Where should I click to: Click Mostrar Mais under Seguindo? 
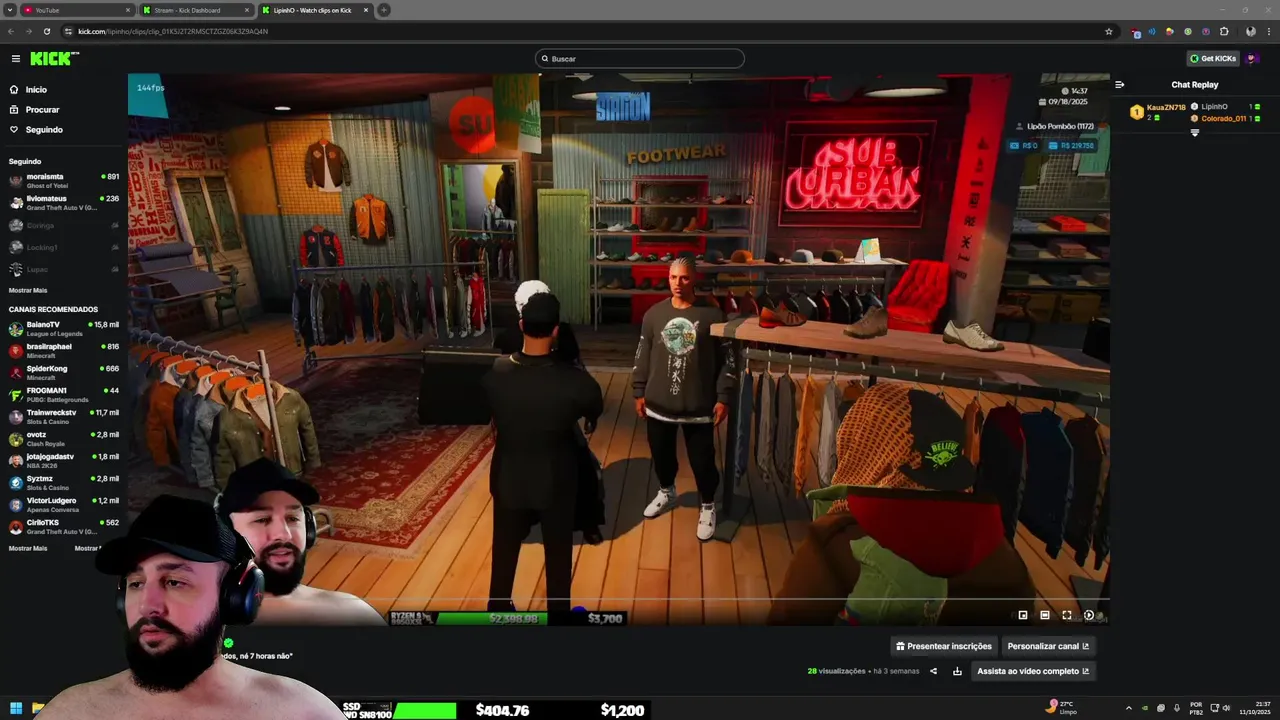[x=28, y=290]
